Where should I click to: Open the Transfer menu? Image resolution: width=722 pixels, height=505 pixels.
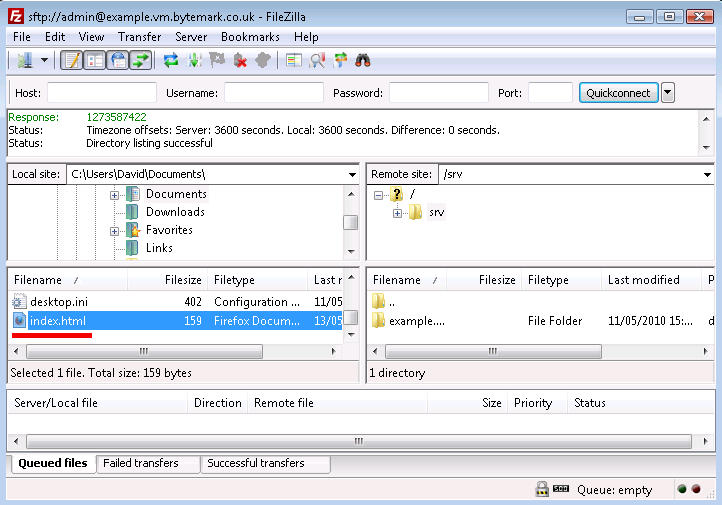(140, 37)
